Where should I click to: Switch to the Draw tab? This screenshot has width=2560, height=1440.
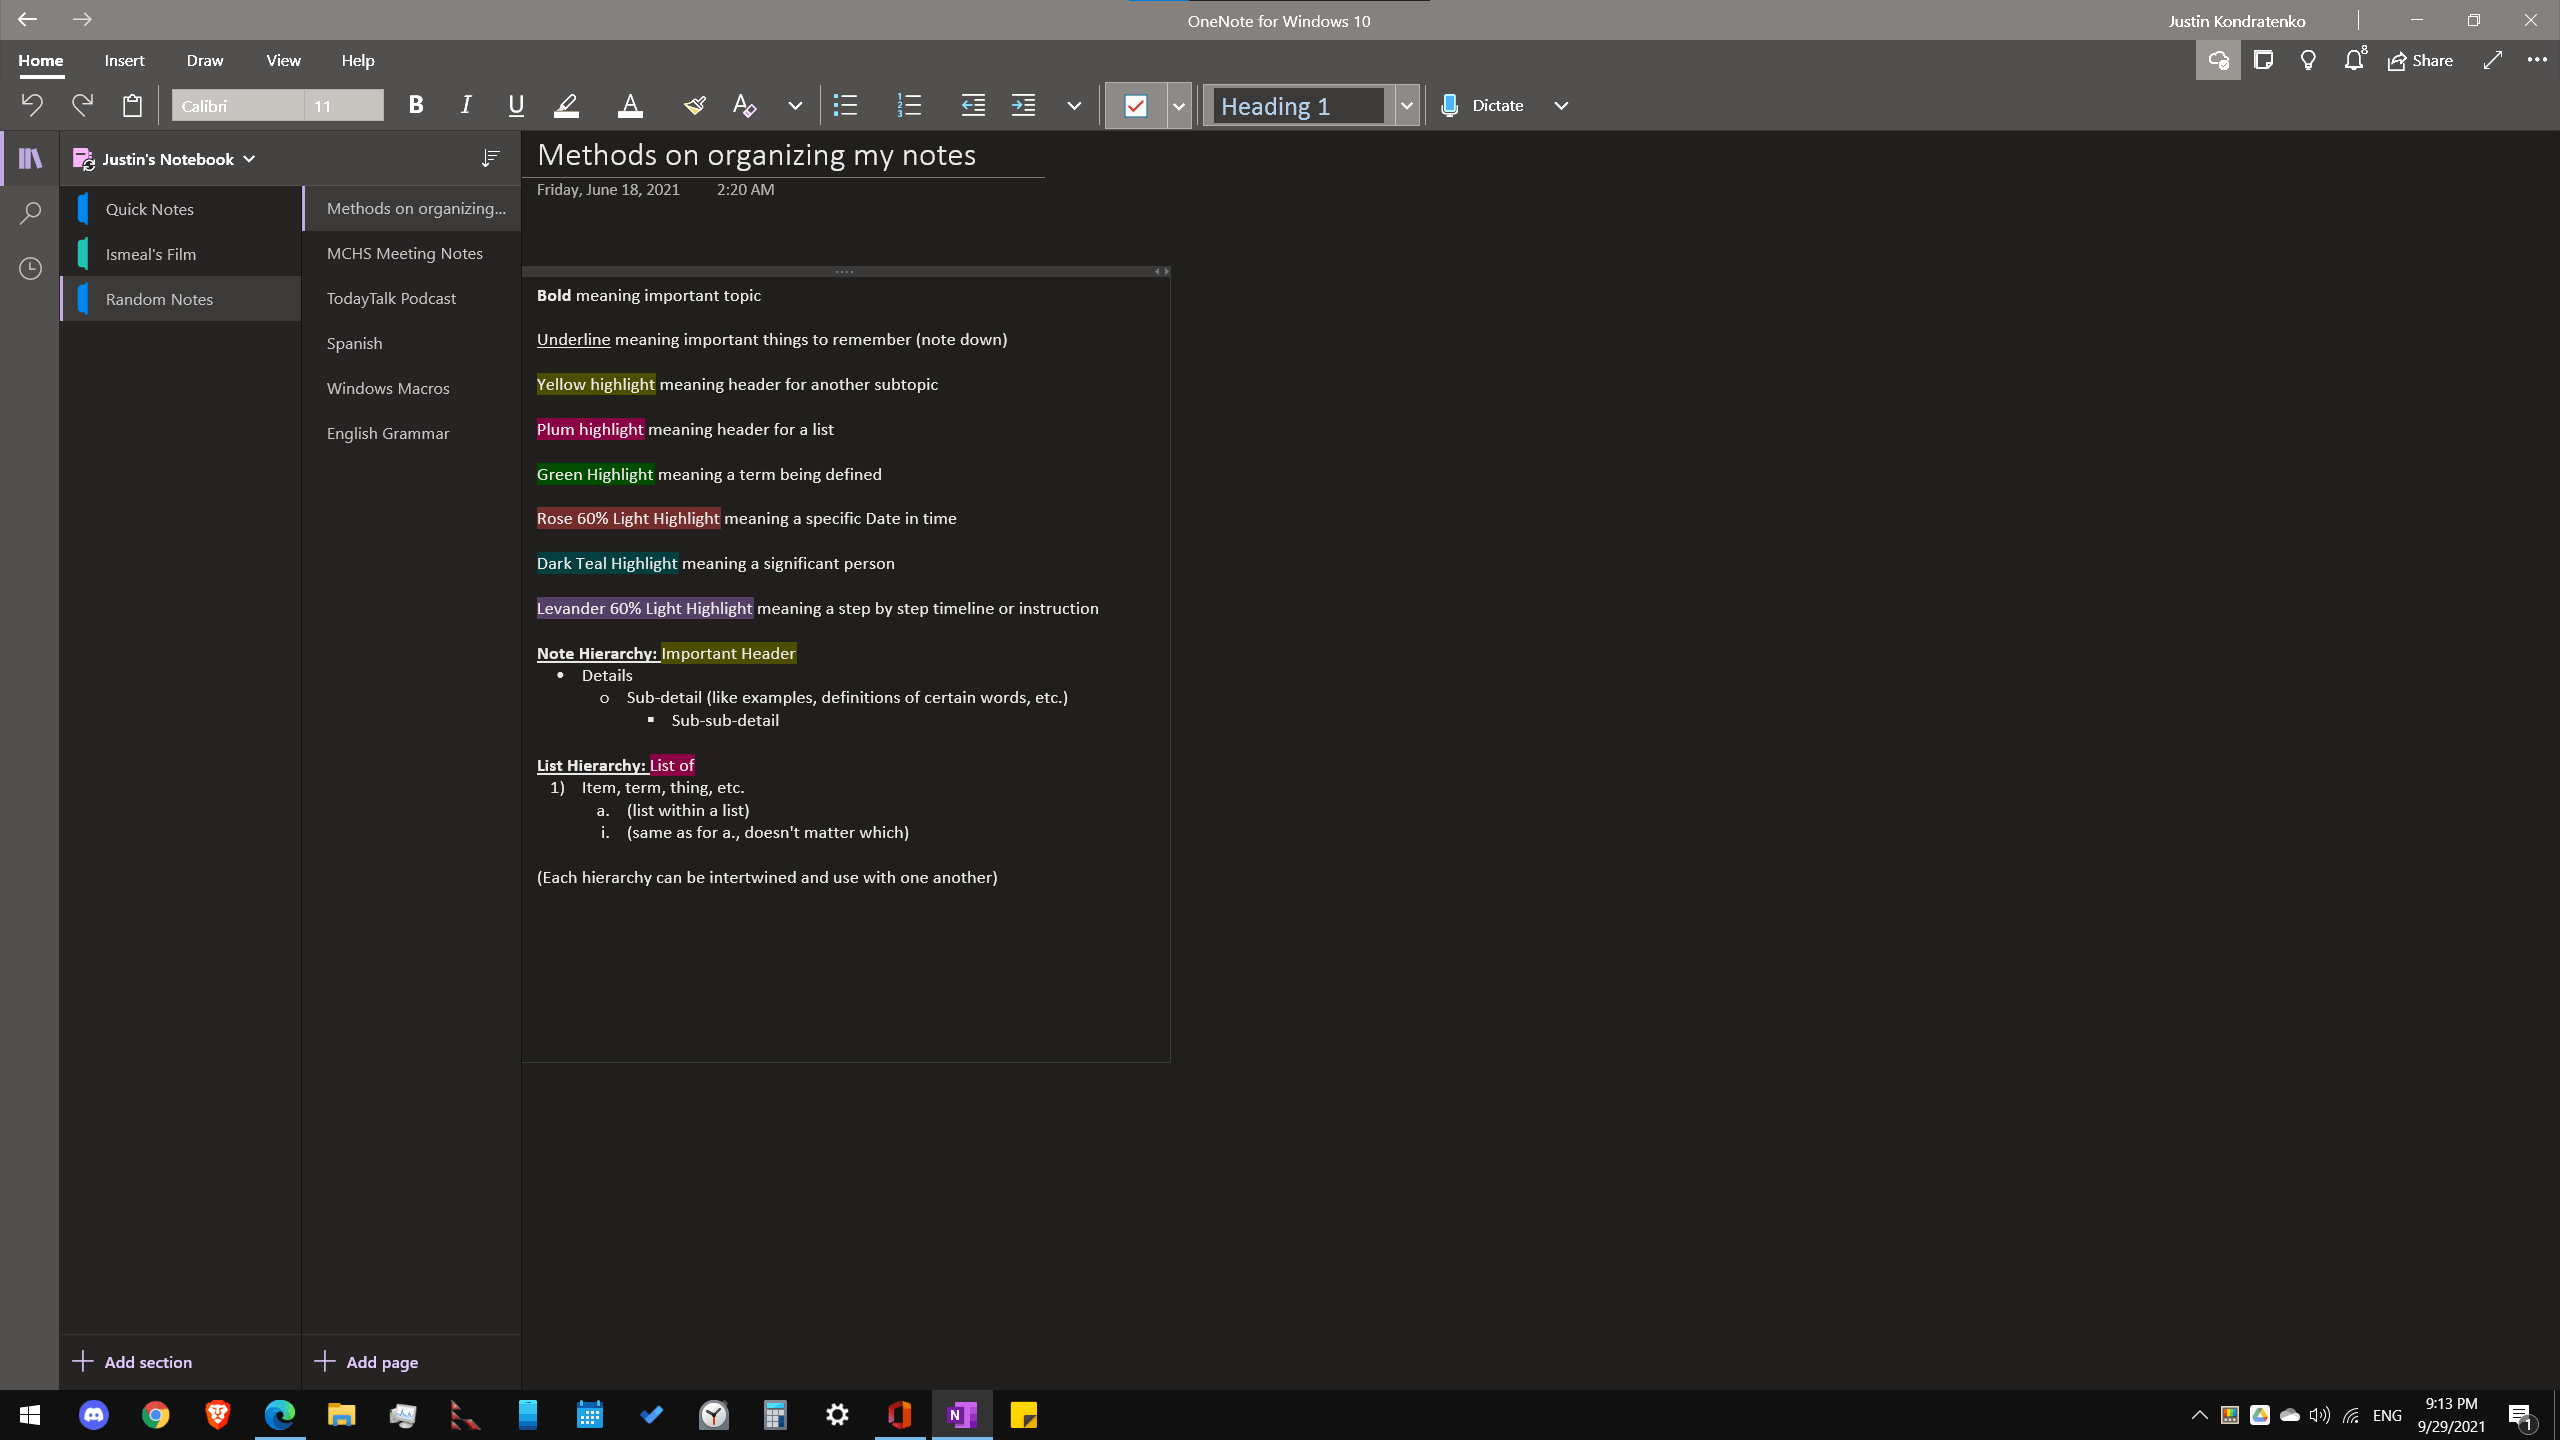click(204, 61)
